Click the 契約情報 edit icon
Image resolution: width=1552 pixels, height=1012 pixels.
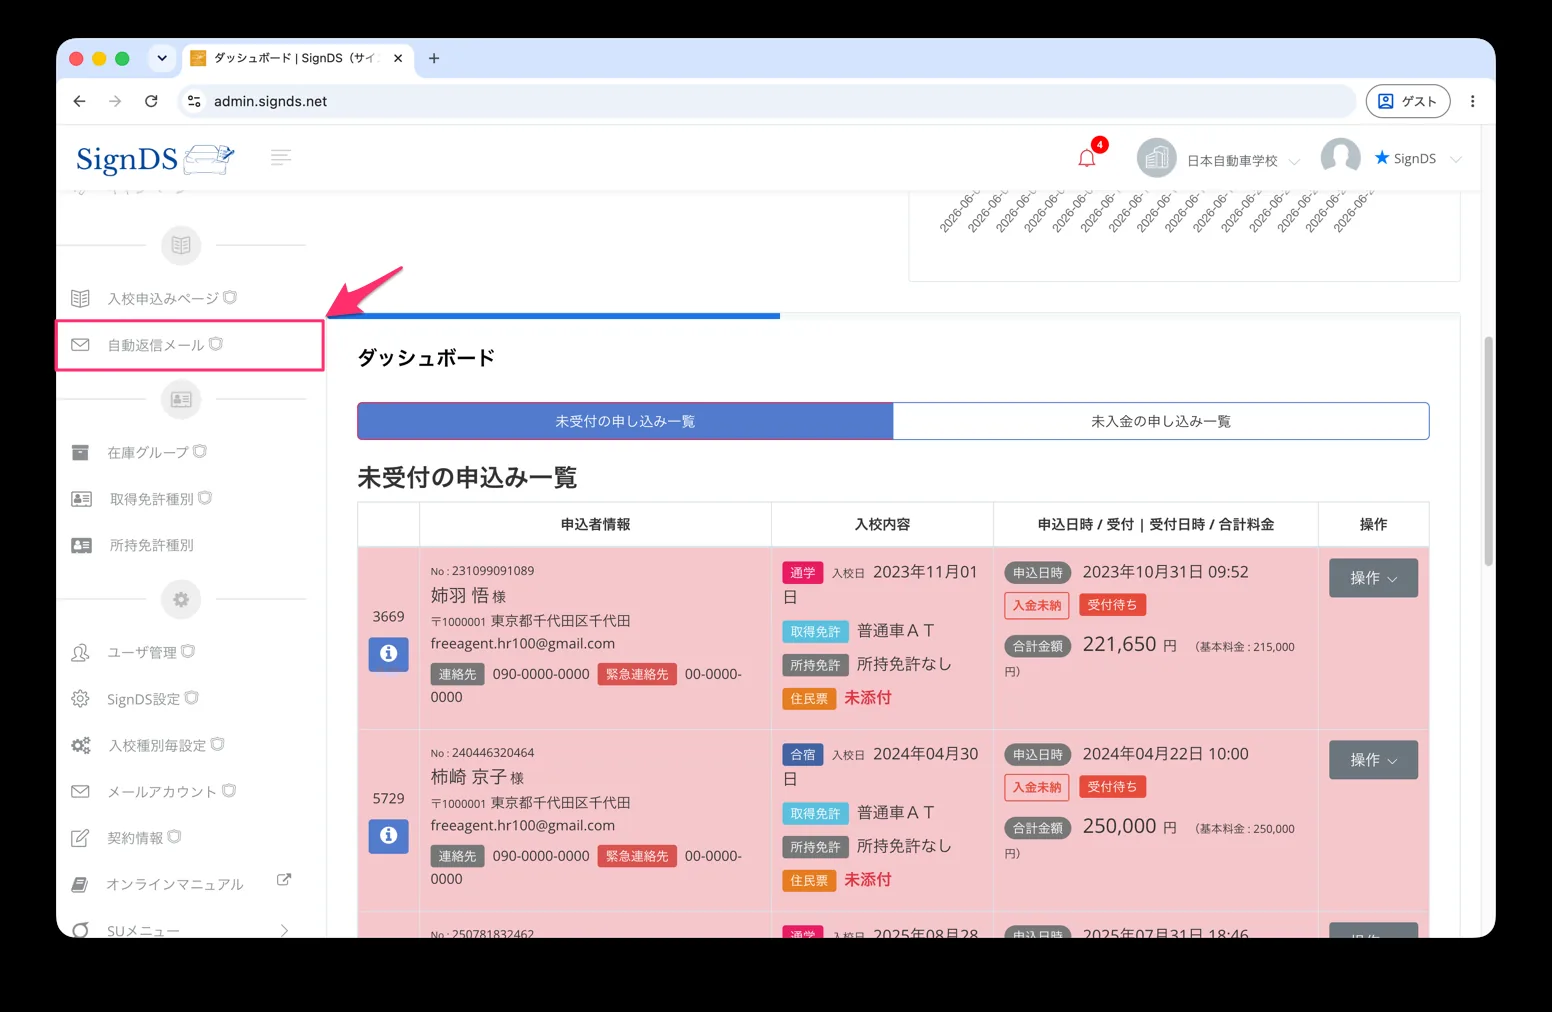coord(81,838)
